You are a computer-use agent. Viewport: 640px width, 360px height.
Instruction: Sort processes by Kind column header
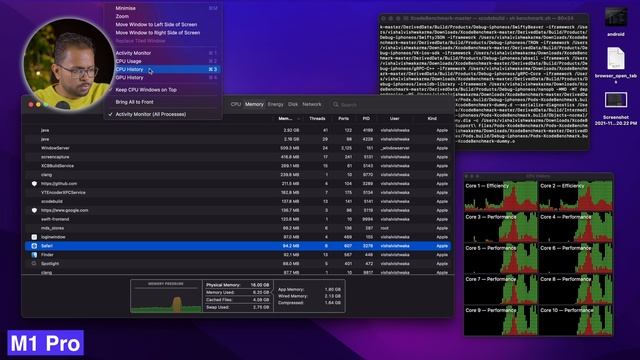(x=432, y=119)
